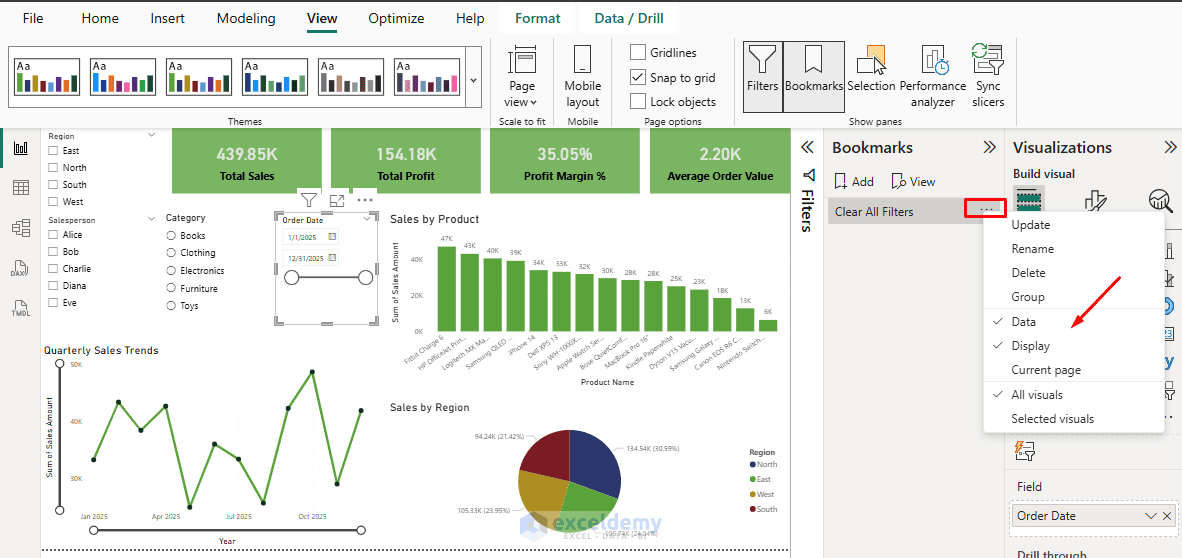Check the North region checkbox
The height and width of the screenshot is (558, 1182).
[x=53, y=167]
